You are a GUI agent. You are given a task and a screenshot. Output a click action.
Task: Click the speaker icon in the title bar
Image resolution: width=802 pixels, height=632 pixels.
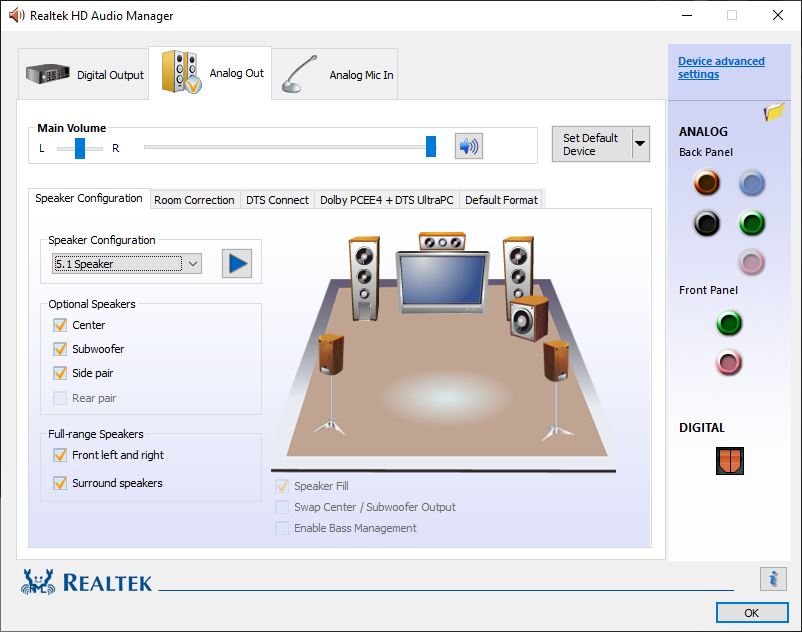coord(16,15)
